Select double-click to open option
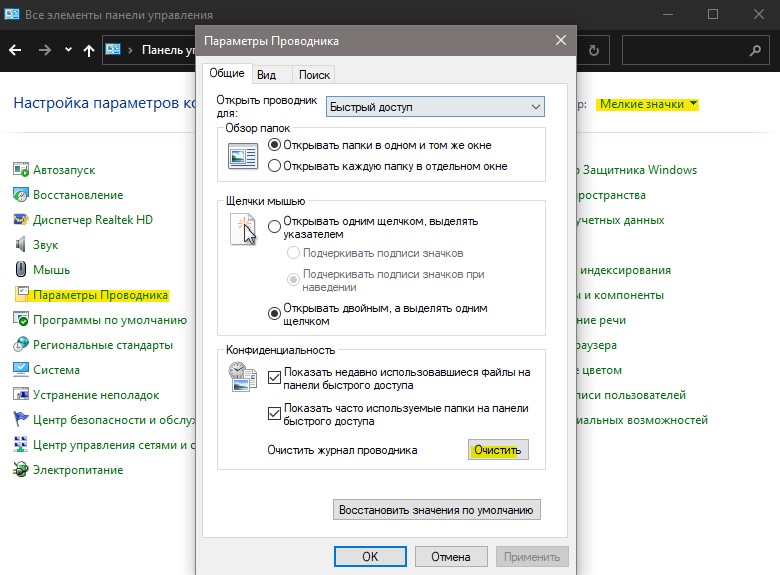Image resolution: width=780 pixels, height=575 pixels. [x=274, y=314]
